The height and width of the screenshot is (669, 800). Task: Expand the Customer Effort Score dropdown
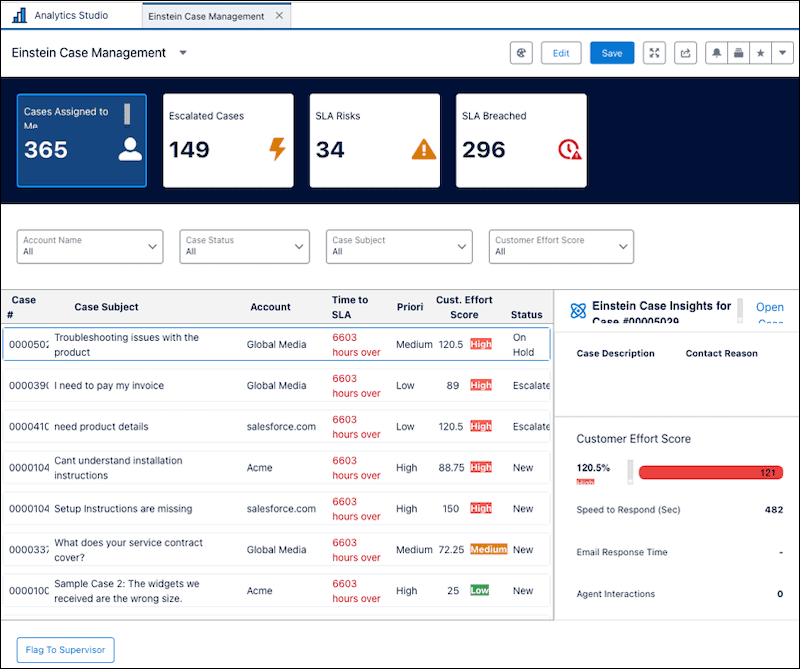pyautogui.click(x=561, y=246)
